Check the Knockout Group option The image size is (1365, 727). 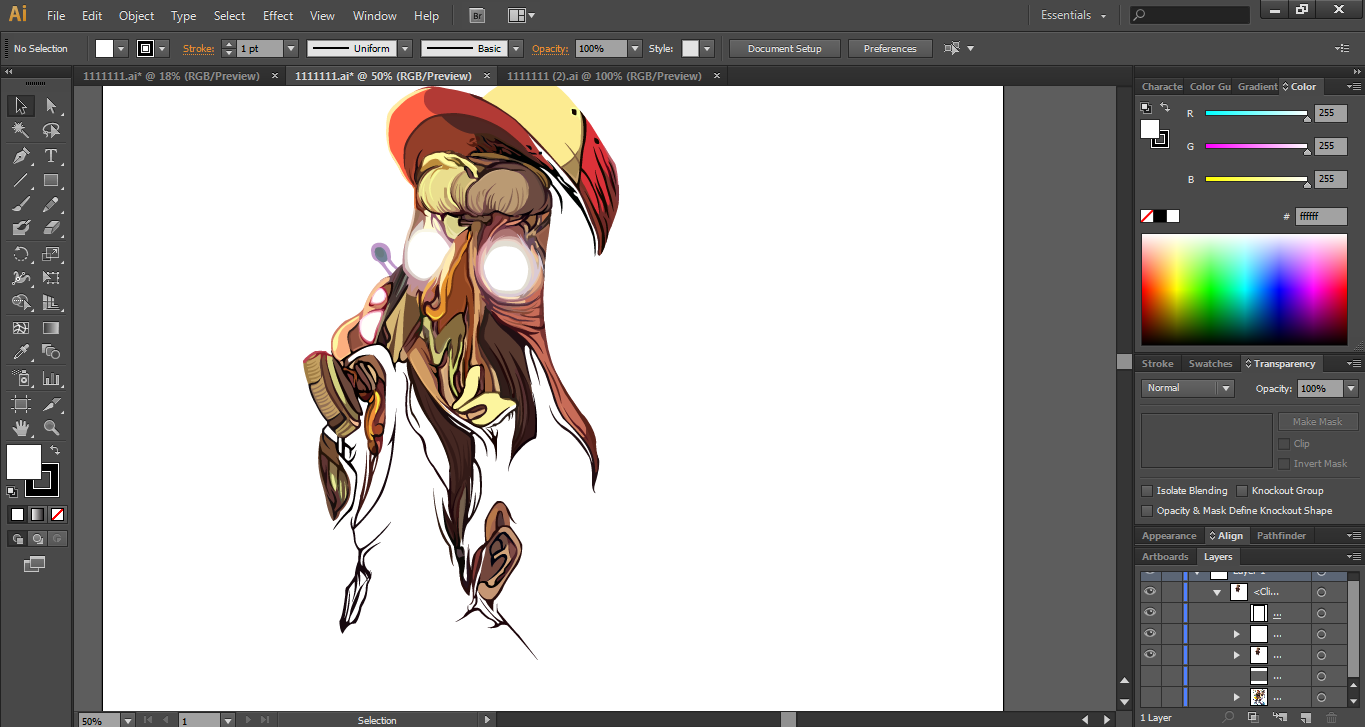coord(1242,491)
